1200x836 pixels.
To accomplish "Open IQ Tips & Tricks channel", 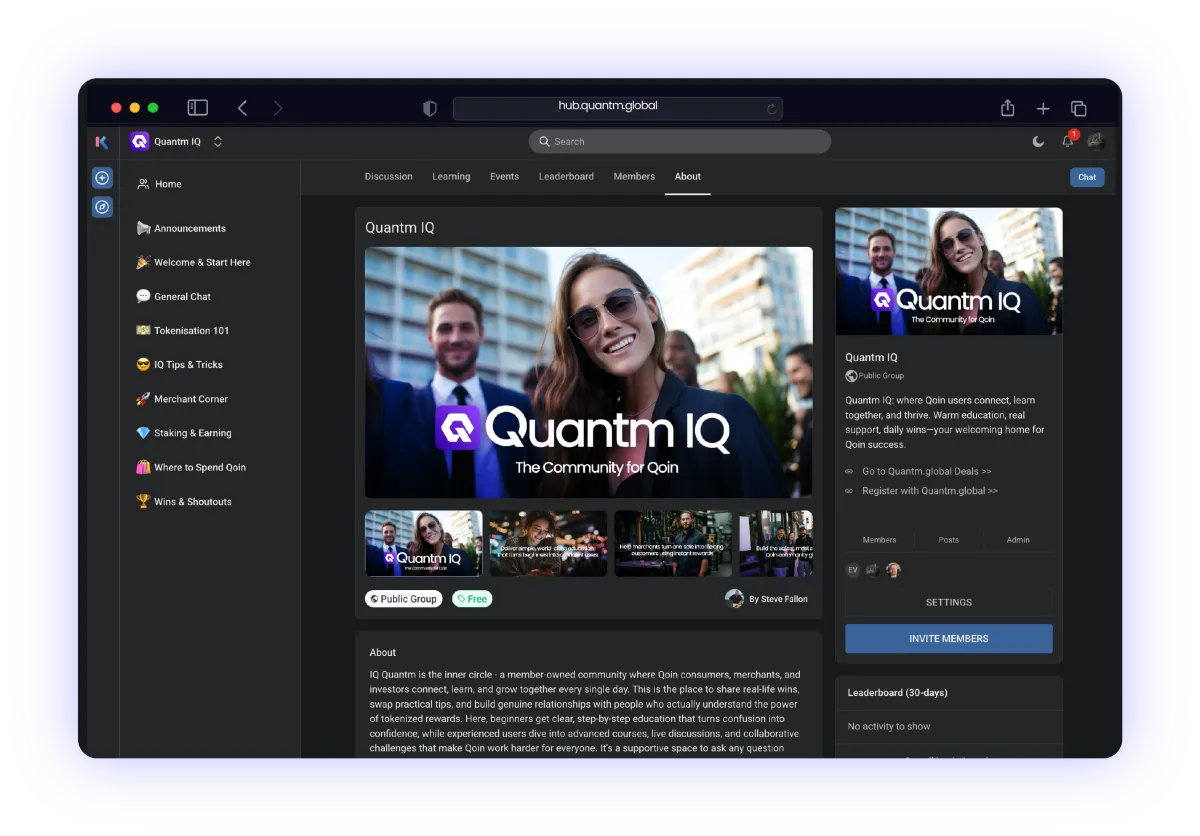I will point(180,365).
